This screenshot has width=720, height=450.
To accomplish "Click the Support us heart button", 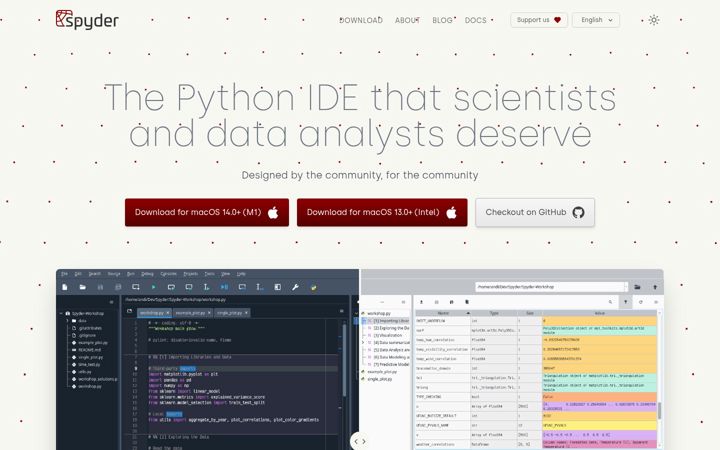I will (x=539, y=20).
